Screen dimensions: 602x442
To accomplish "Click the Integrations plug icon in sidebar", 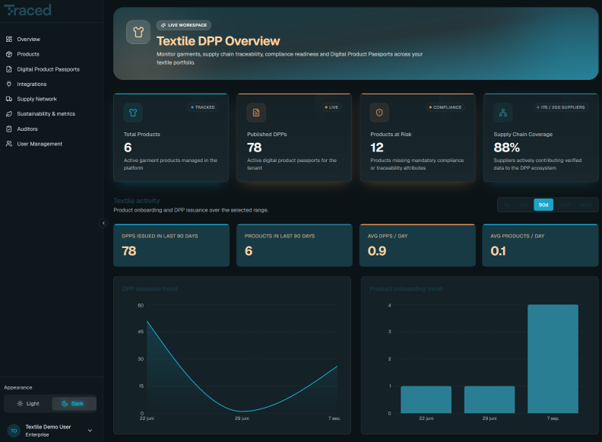I will pyautogui.click(x=9, y=84).
